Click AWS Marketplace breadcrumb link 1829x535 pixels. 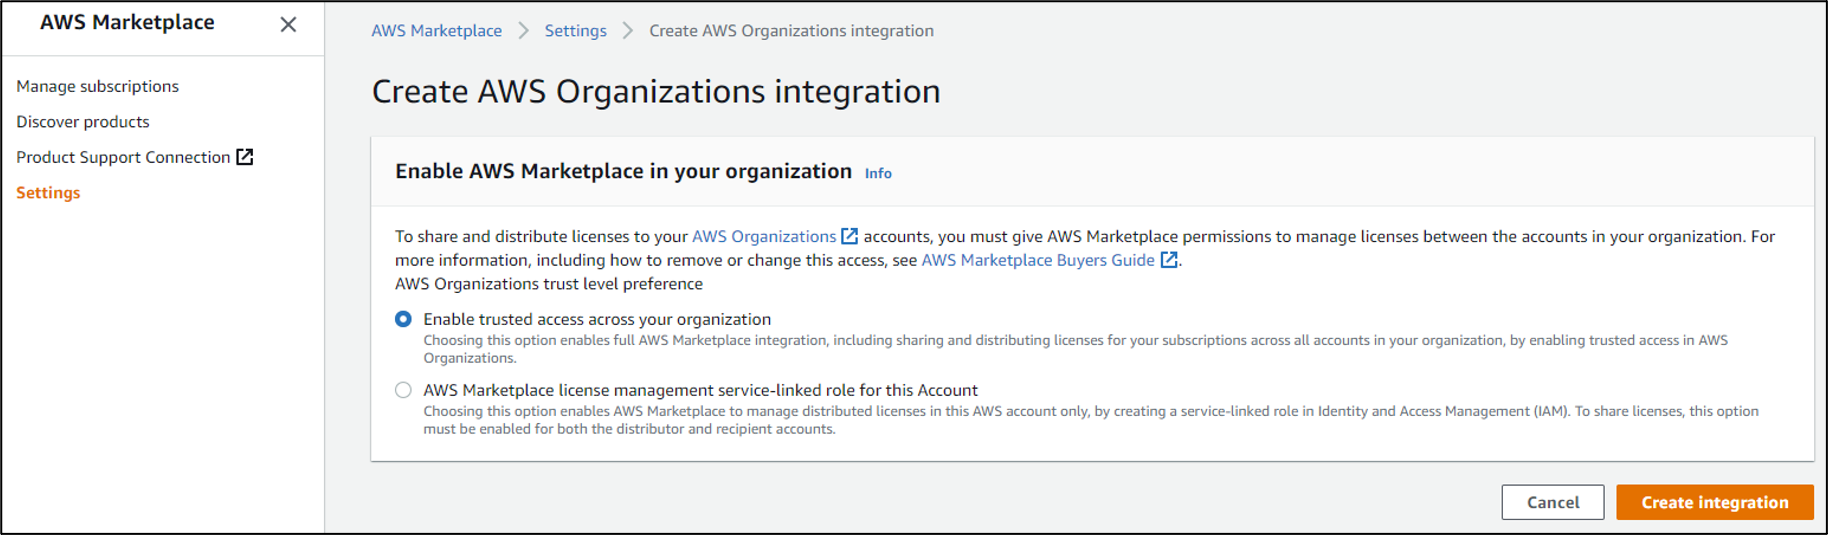pos(436,31)
